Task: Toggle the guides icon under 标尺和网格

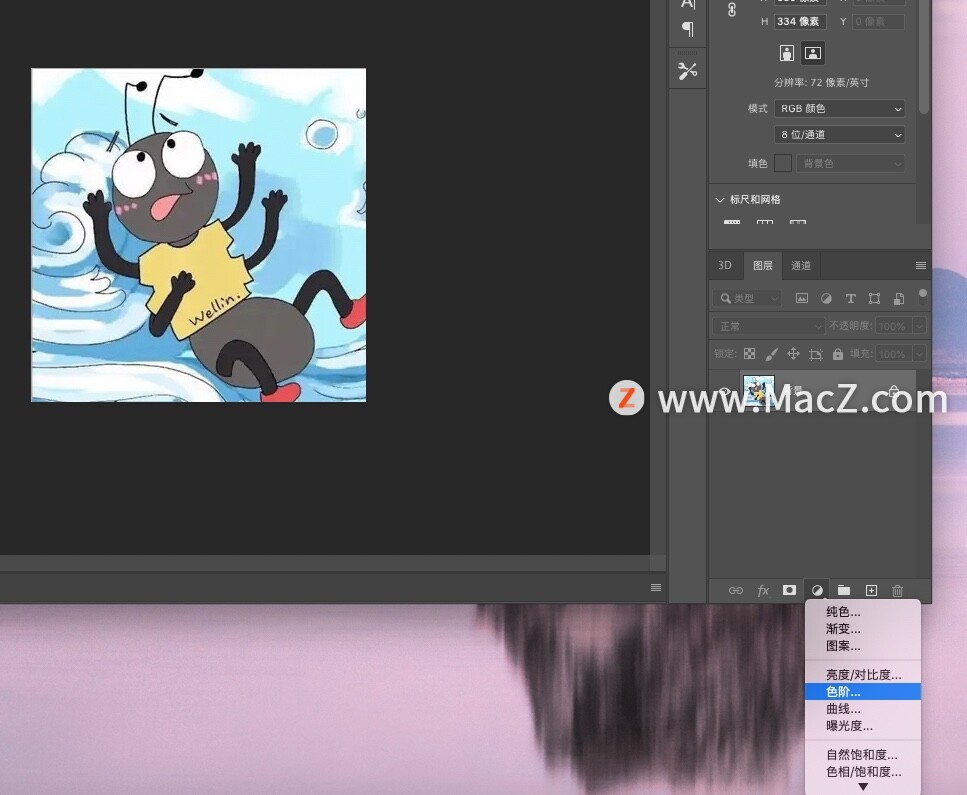Action: pos(798,221)
